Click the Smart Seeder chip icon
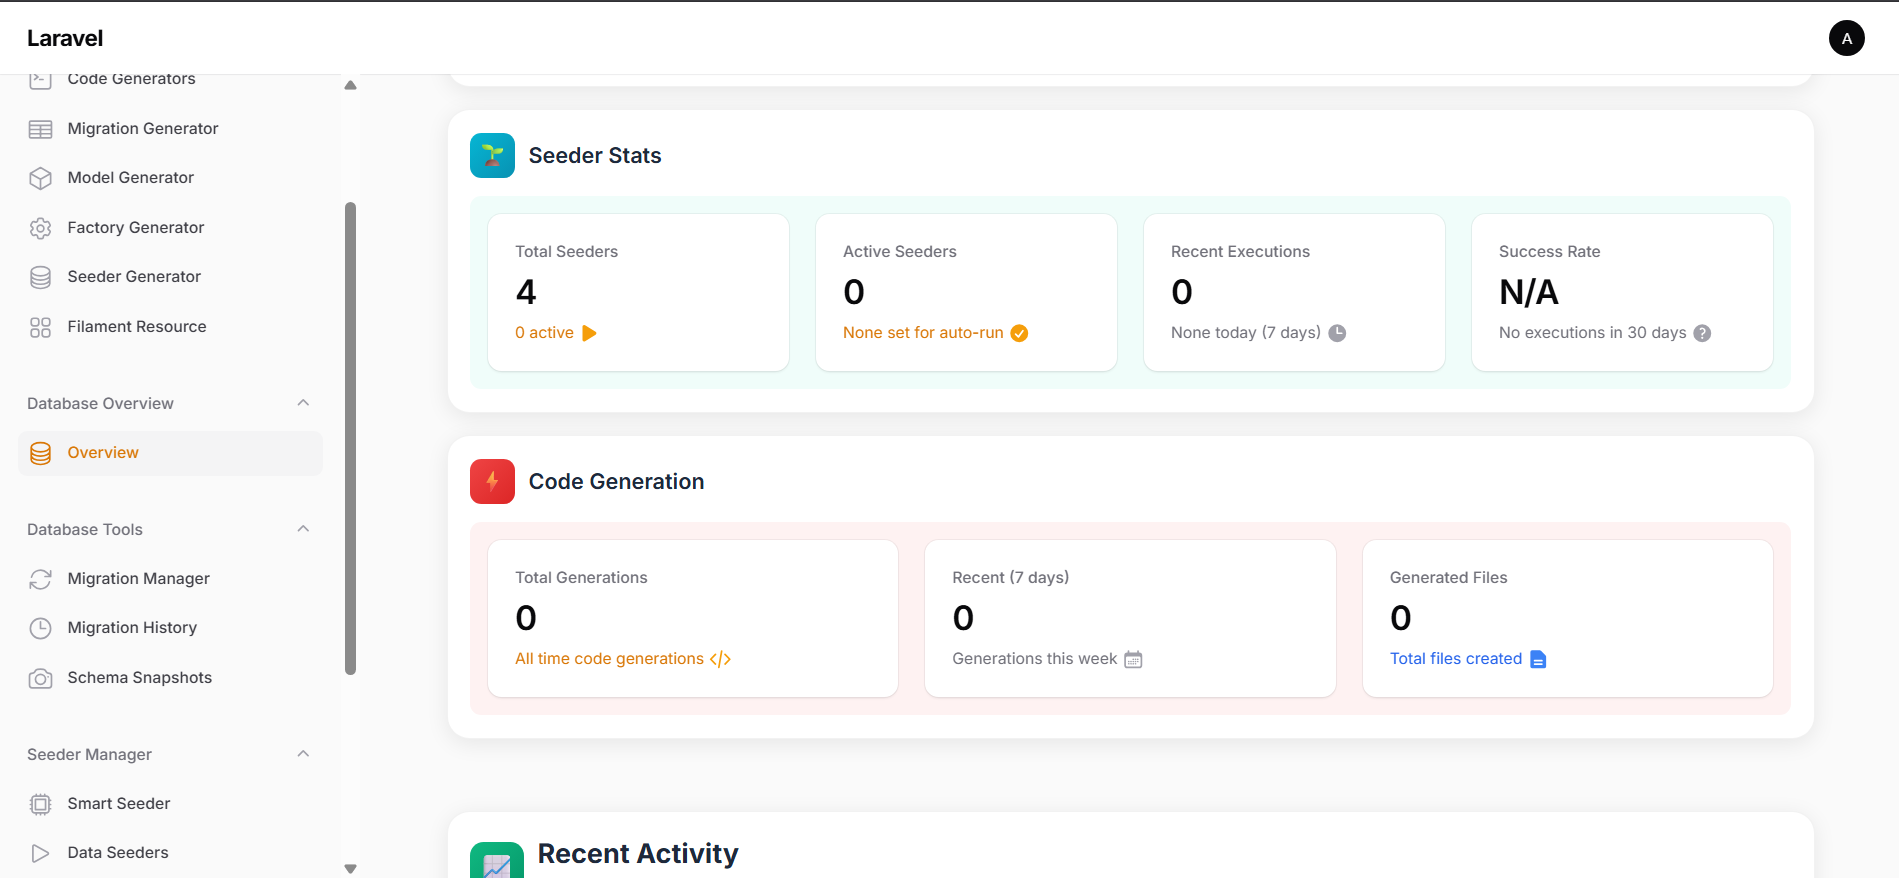Viewport: 1899px width, 878px height. click(x=40, y=804)
